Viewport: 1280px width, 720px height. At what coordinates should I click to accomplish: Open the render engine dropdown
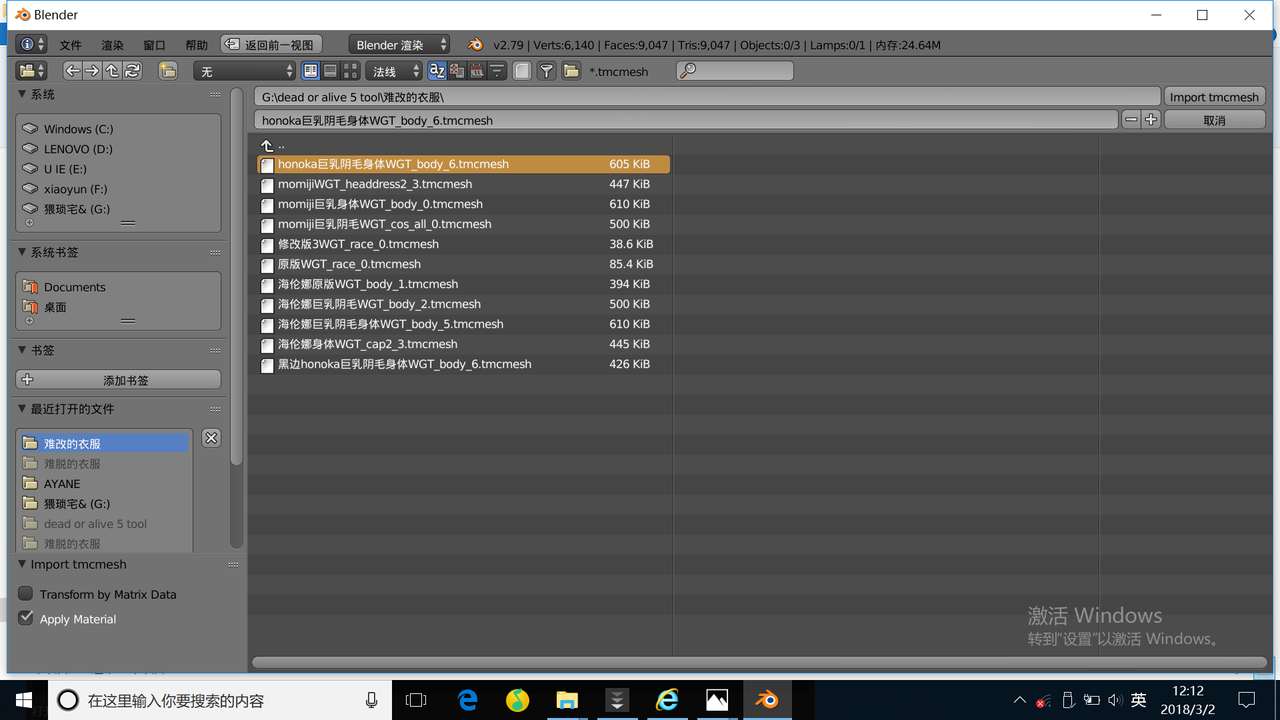point(399,45)
